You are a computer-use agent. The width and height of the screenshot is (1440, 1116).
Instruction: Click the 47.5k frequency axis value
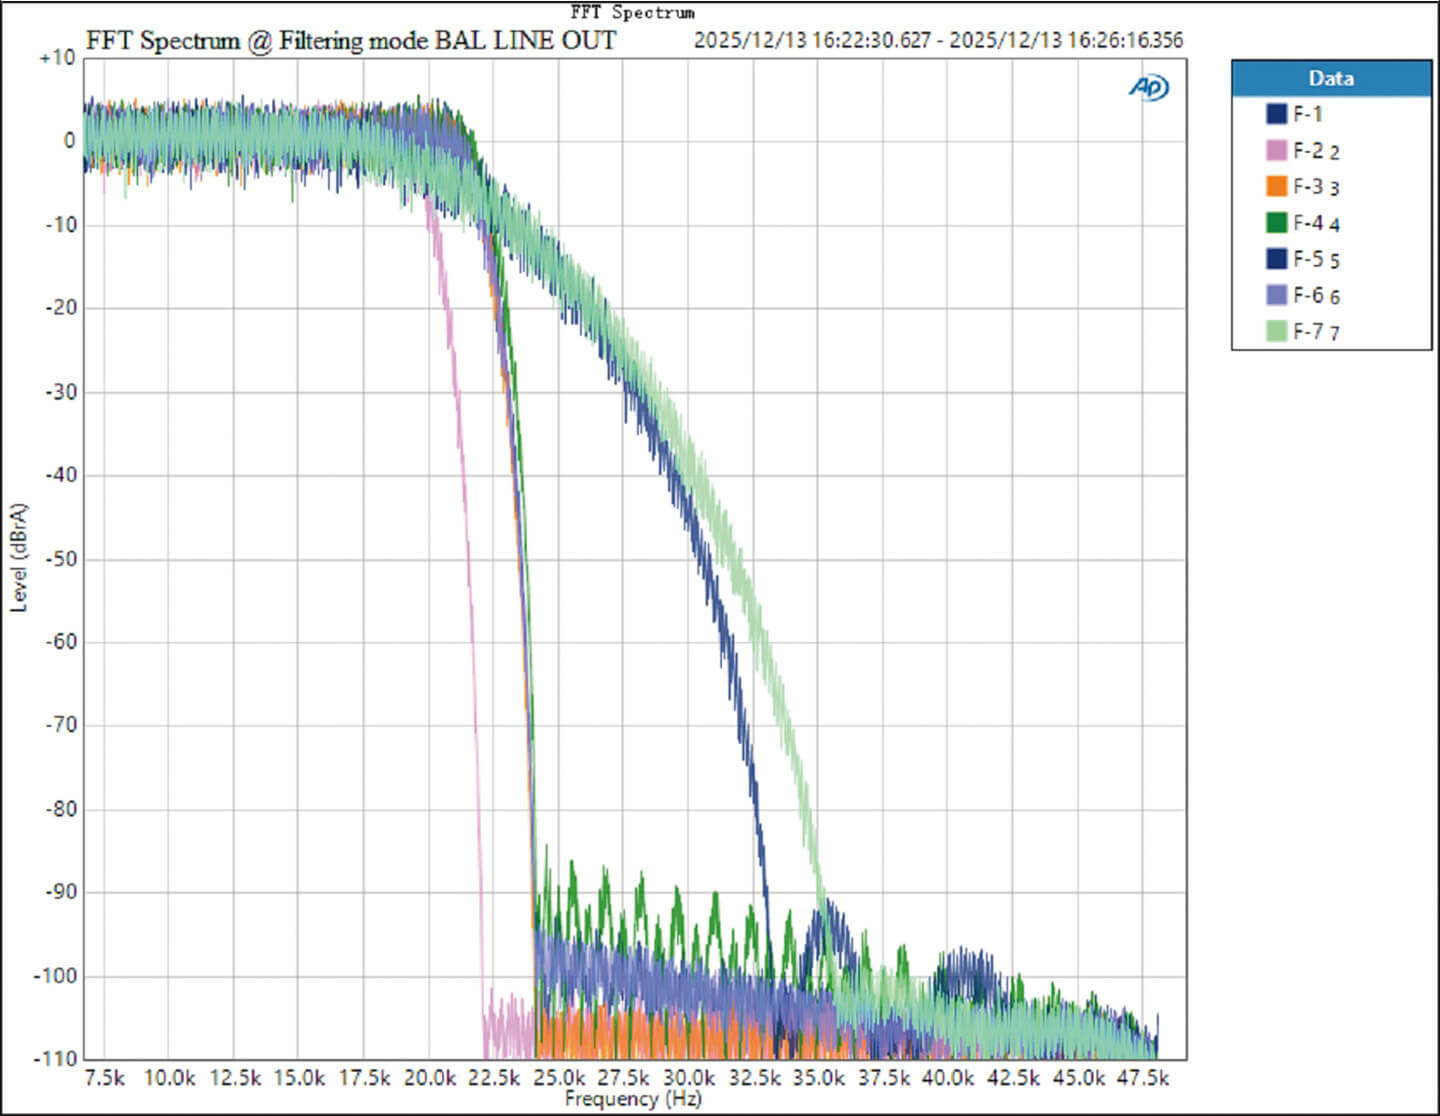click(x=1144, y=1078)
